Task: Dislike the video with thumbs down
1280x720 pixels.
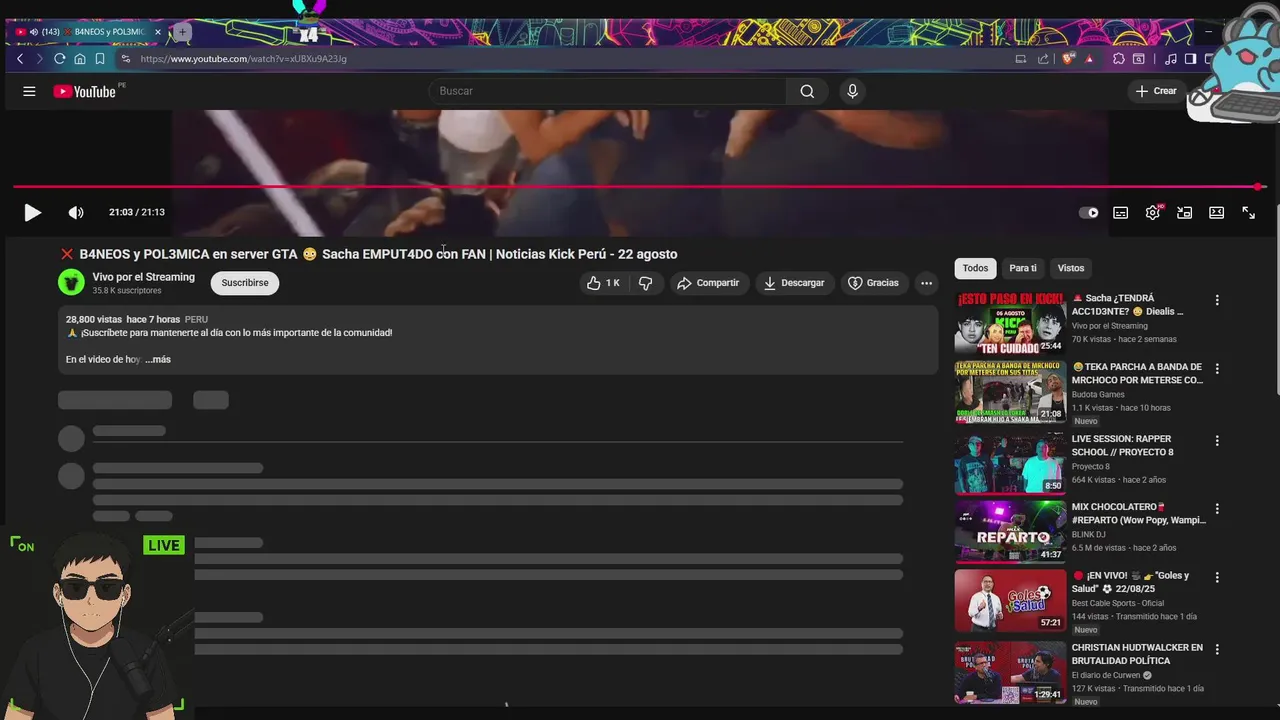Action: (646, 283)
